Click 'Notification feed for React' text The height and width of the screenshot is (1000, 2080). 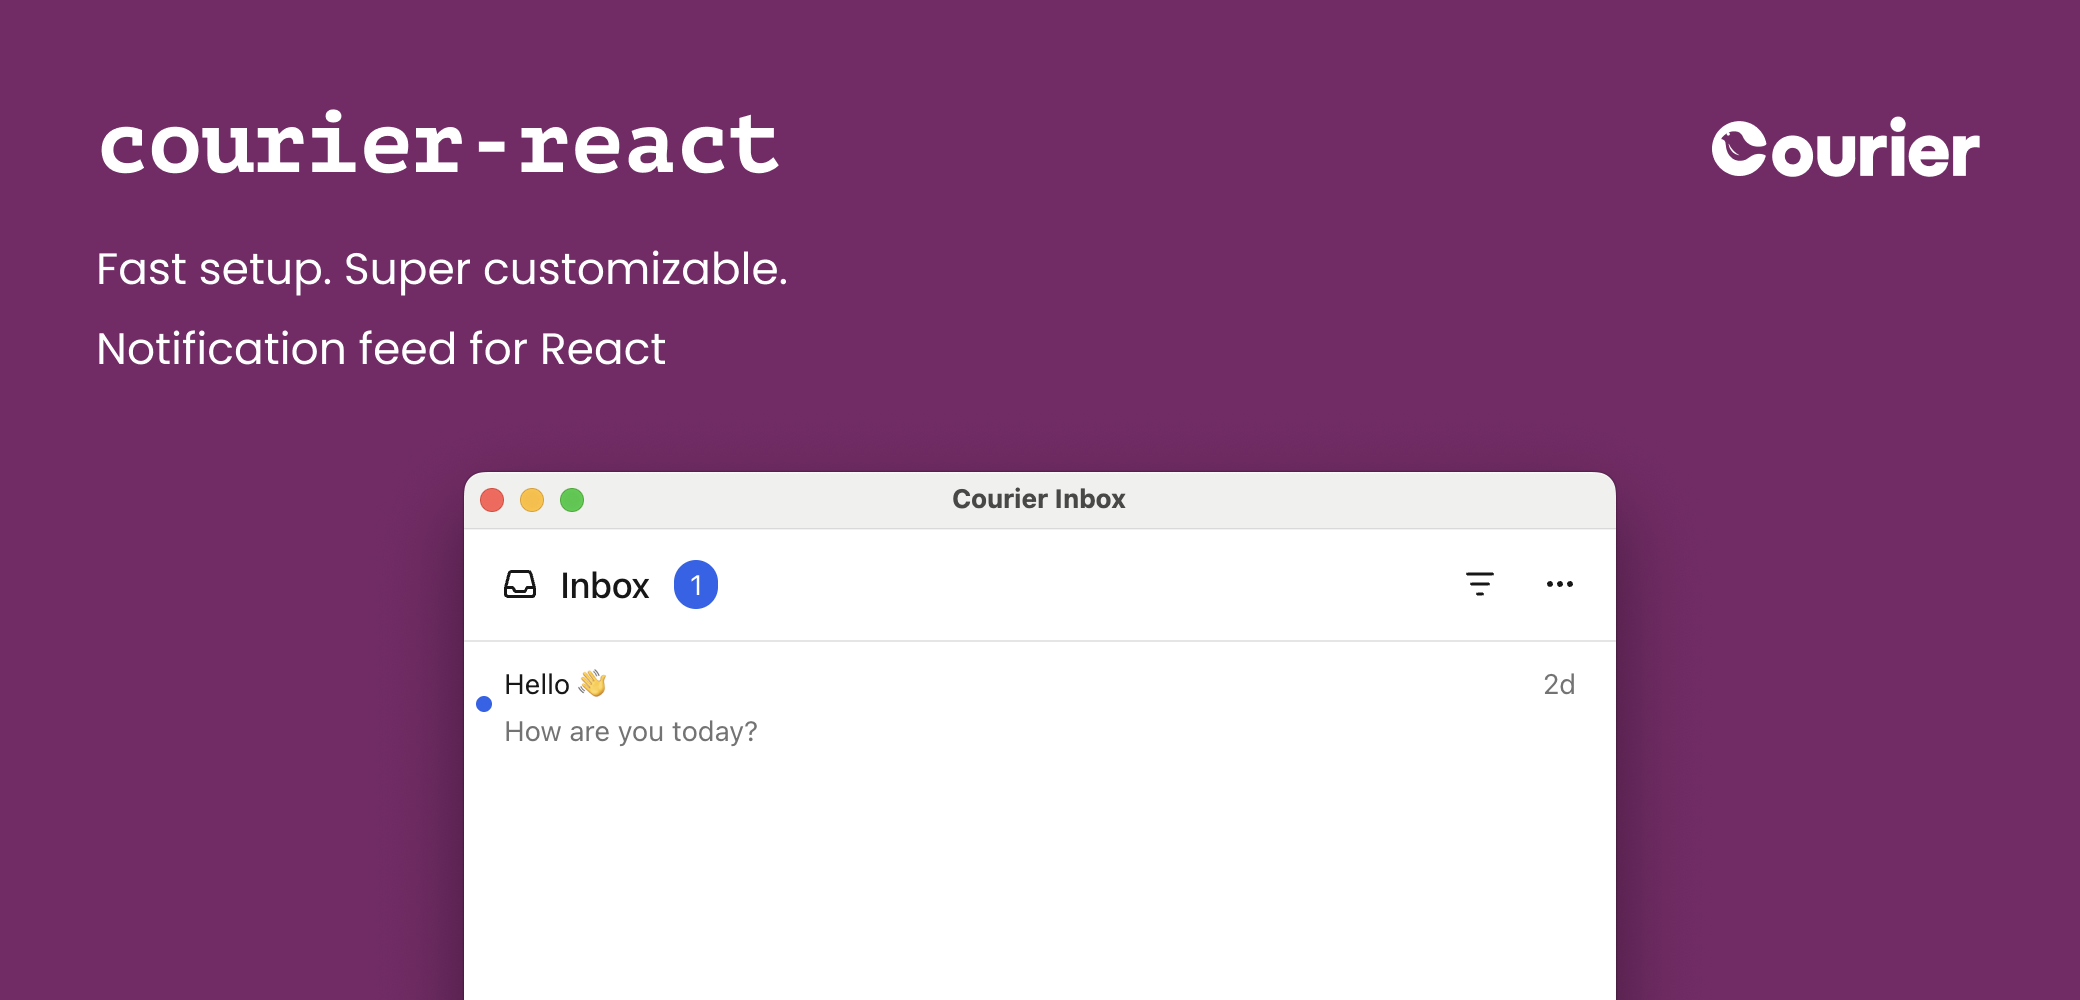click(381, 349)
